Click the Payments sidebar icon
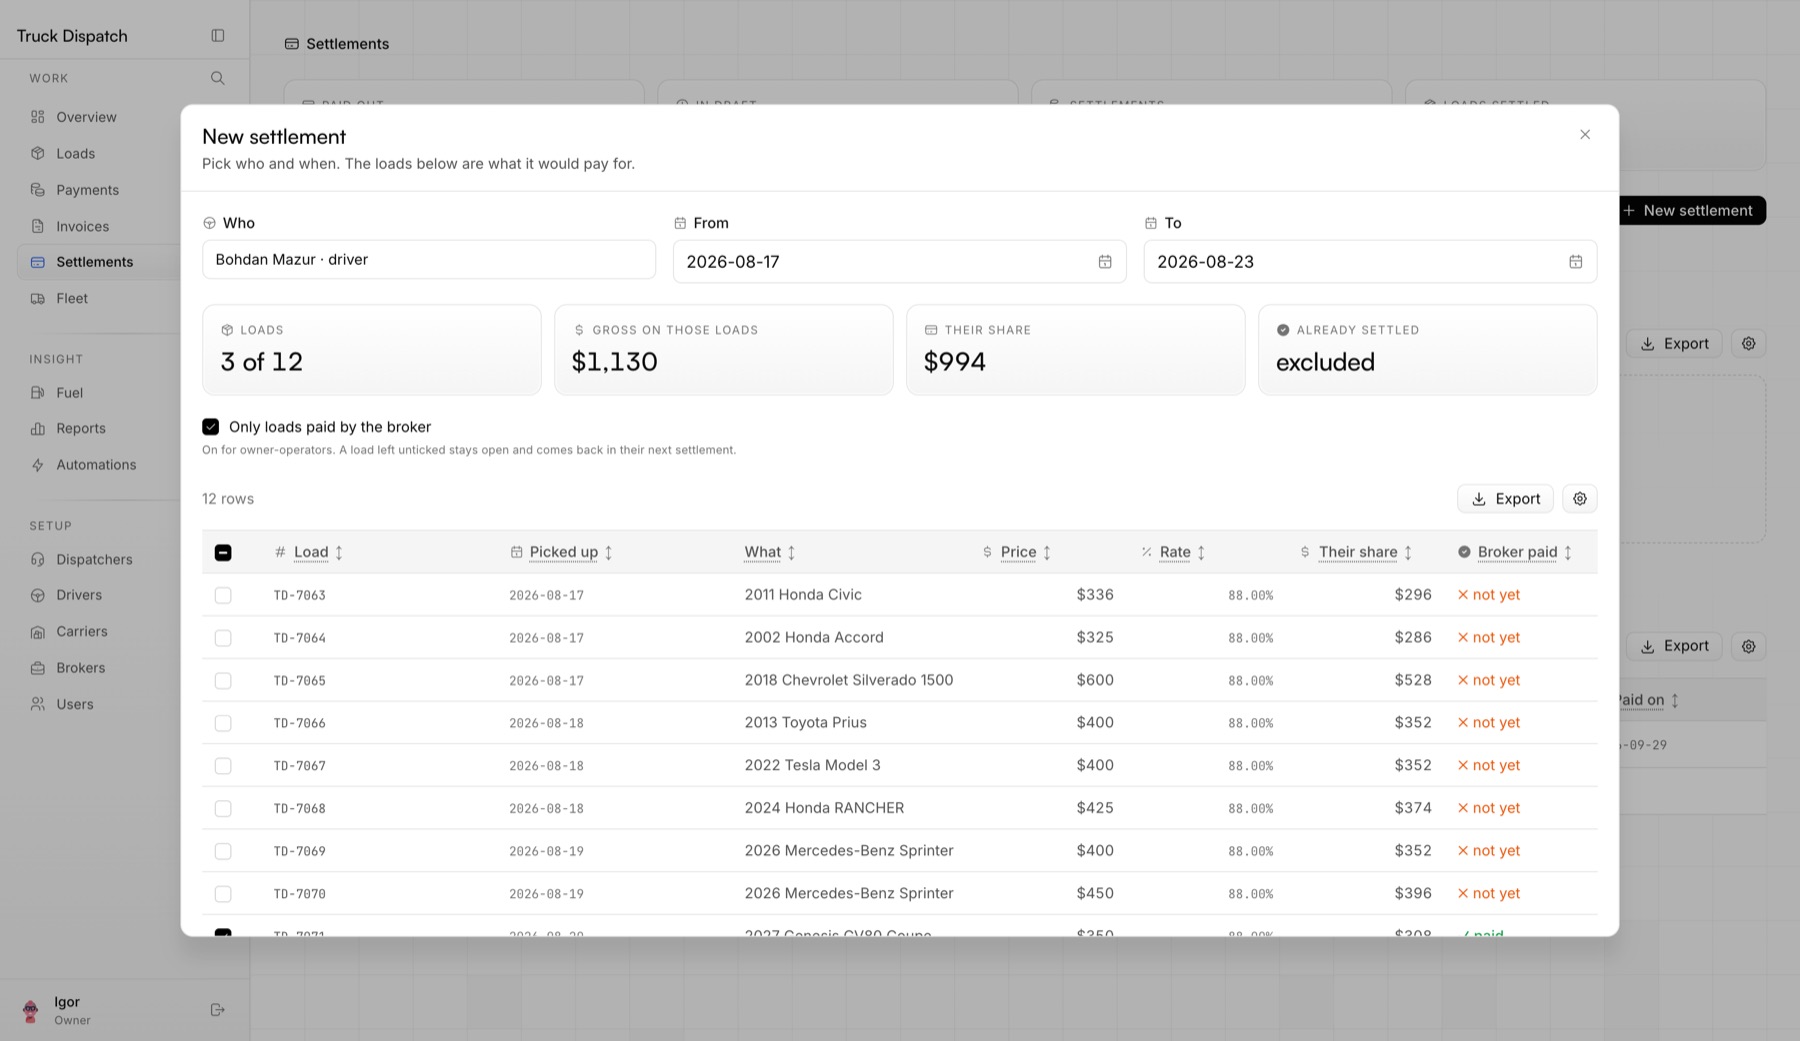The width and height of the screenshot is (1800, 1041). 38,190
